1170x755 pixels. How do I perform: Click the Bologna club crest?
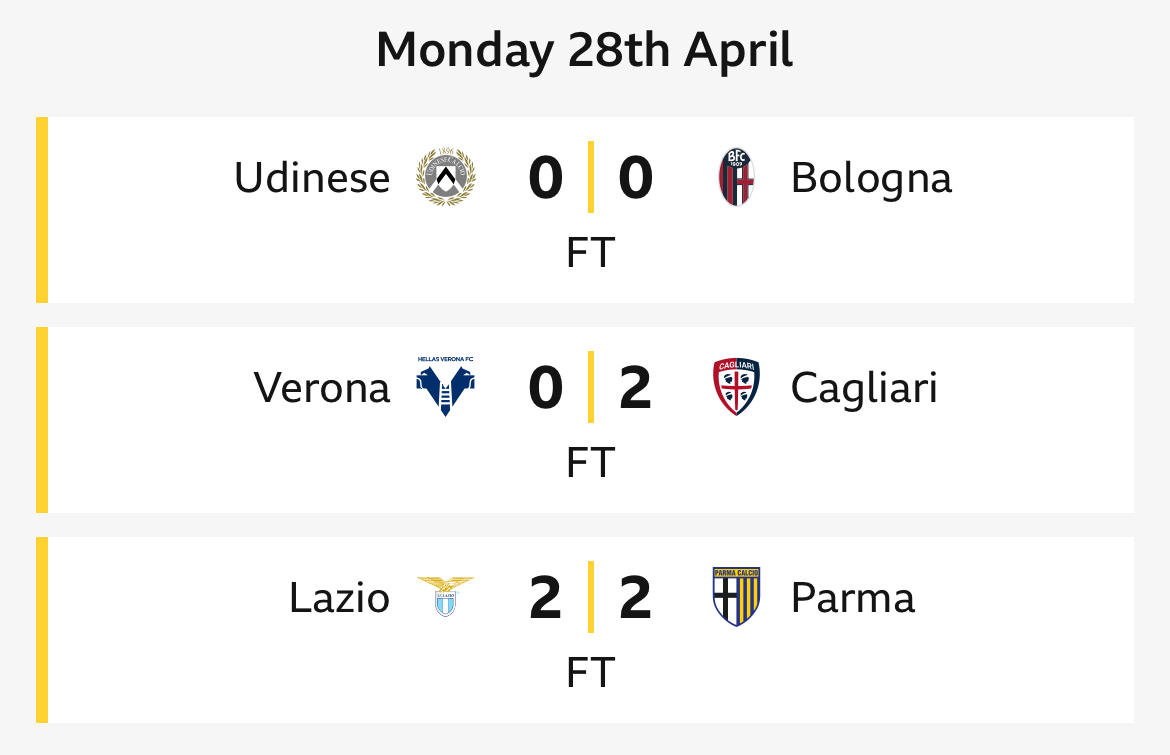coord(736,177)
